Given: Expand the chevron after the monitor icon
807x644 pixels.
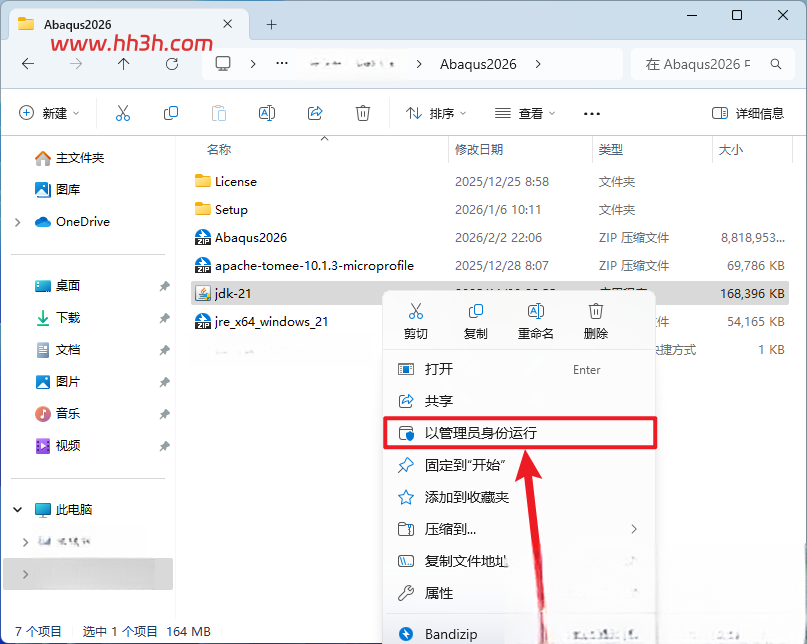Looking at the screenshot, I should pos(253,64).
